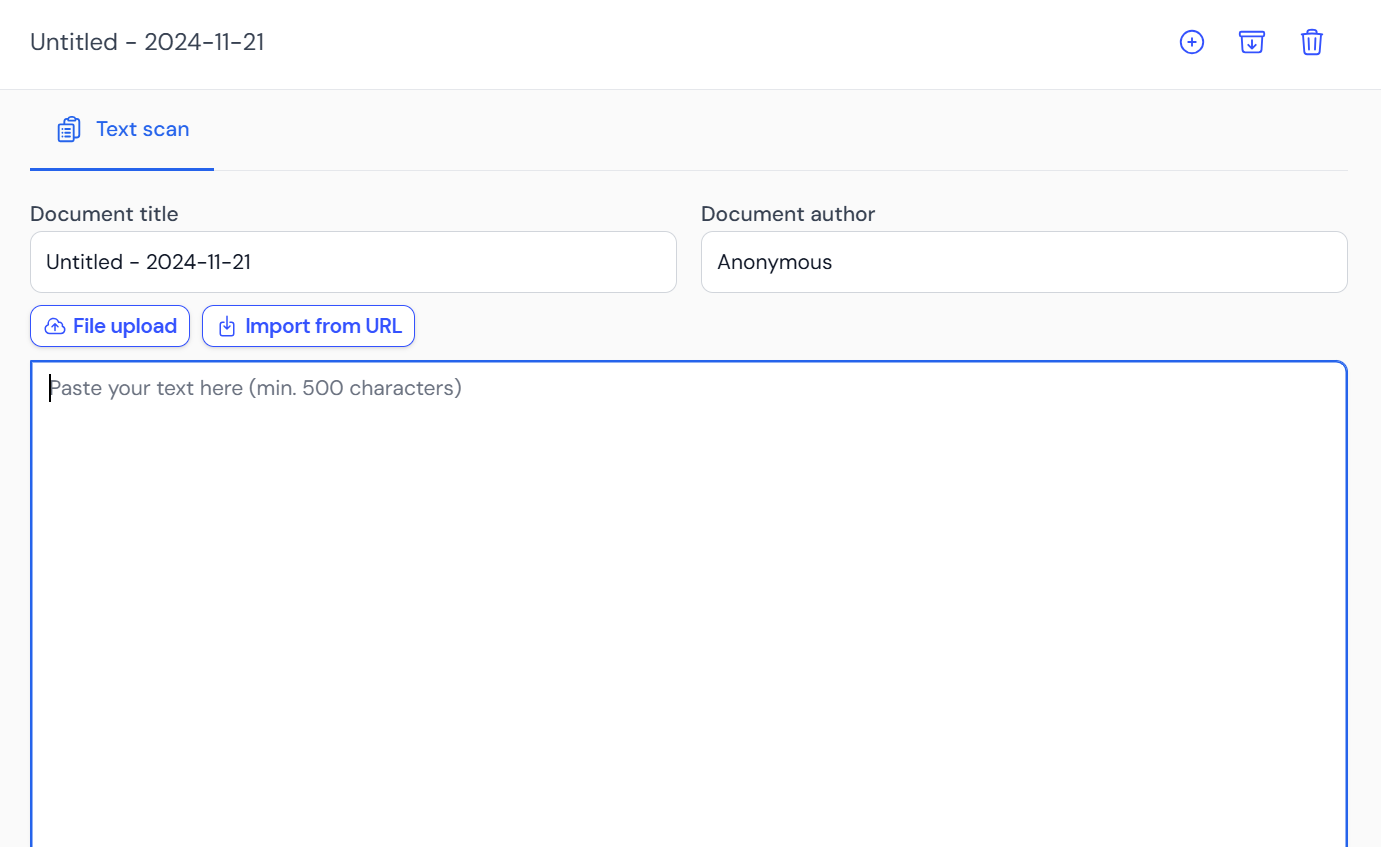Click the trash can delete icon

click(1311, 42)
